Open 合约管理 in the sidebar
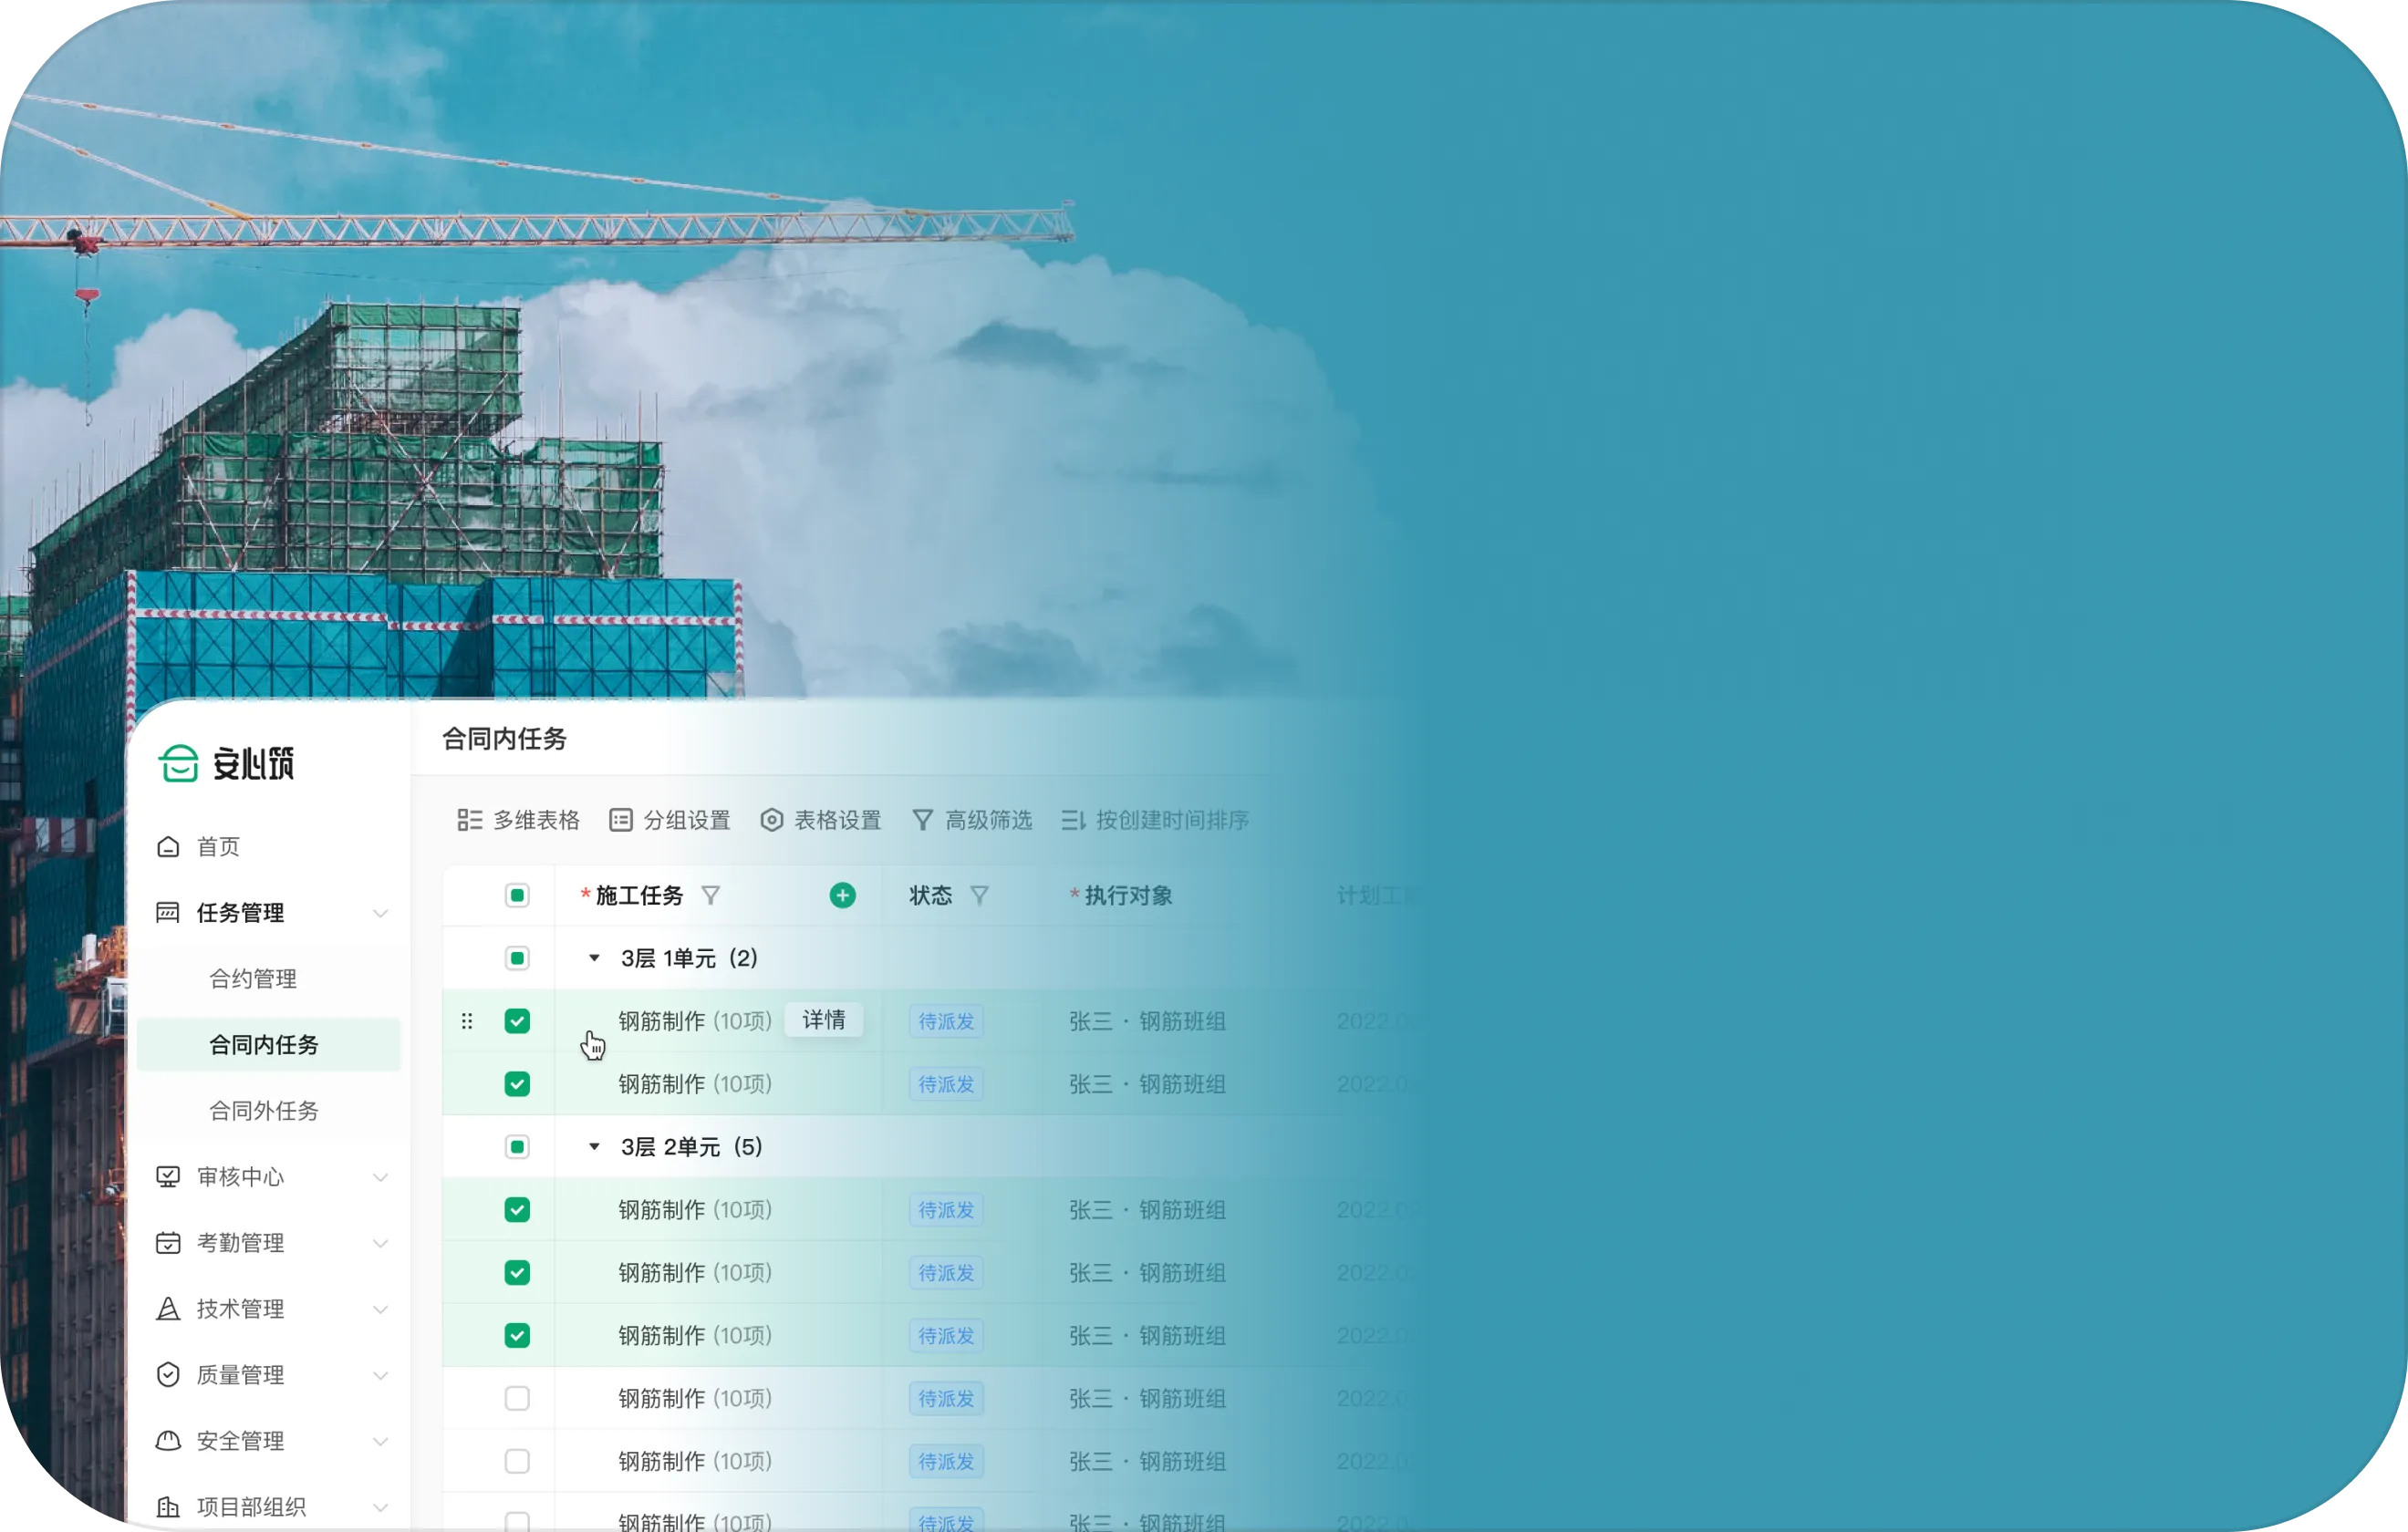The height and width of the screenshot is (1532, 2408). coord(253,979)
